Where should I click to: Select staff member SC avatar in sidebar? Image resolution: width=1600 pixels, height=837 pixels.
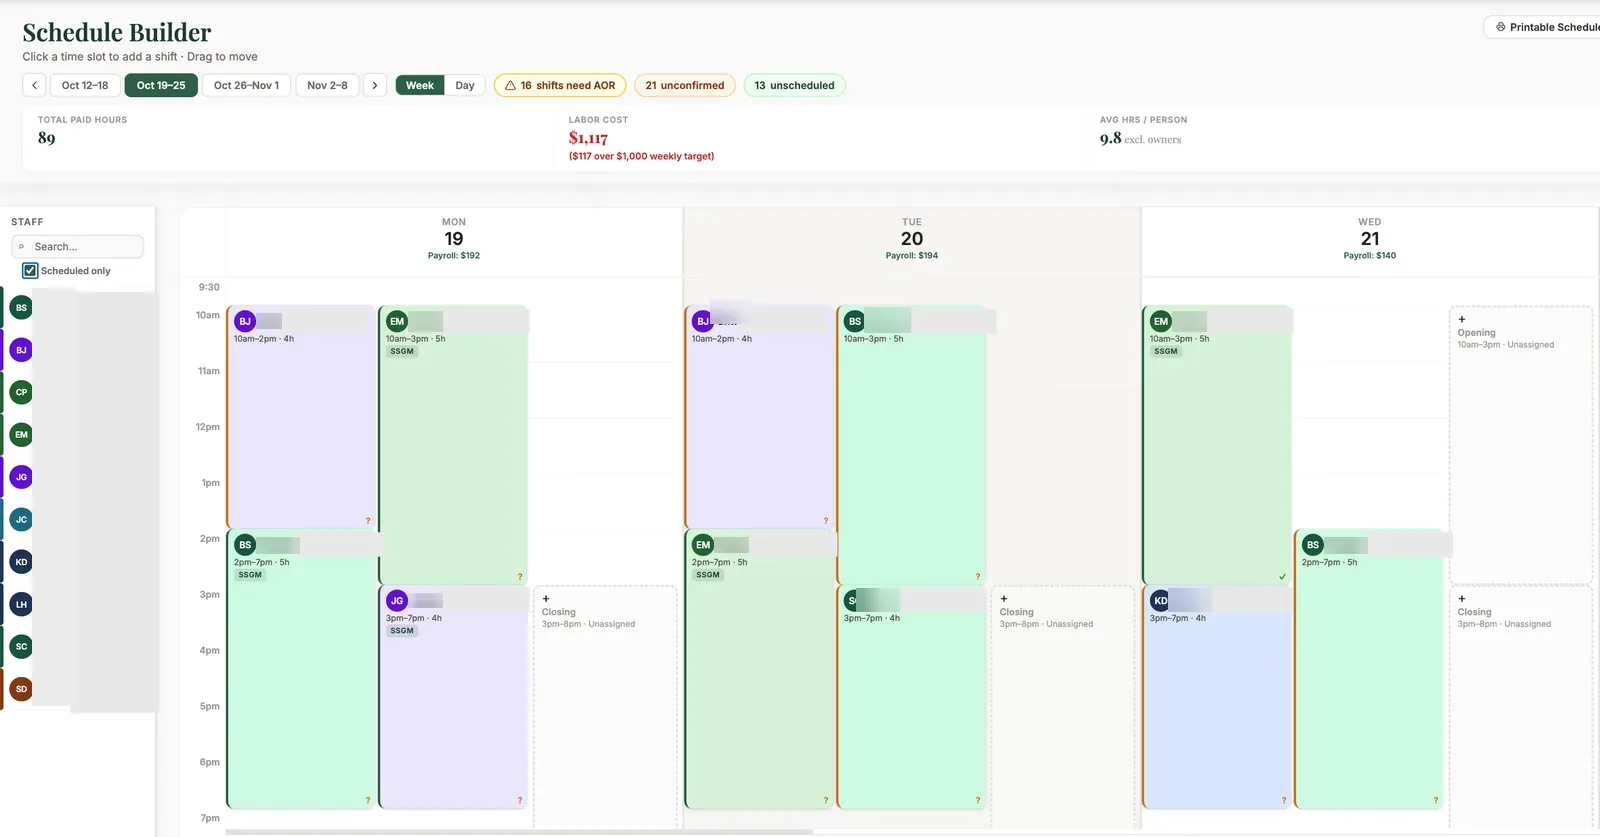[x=21, y=646]
